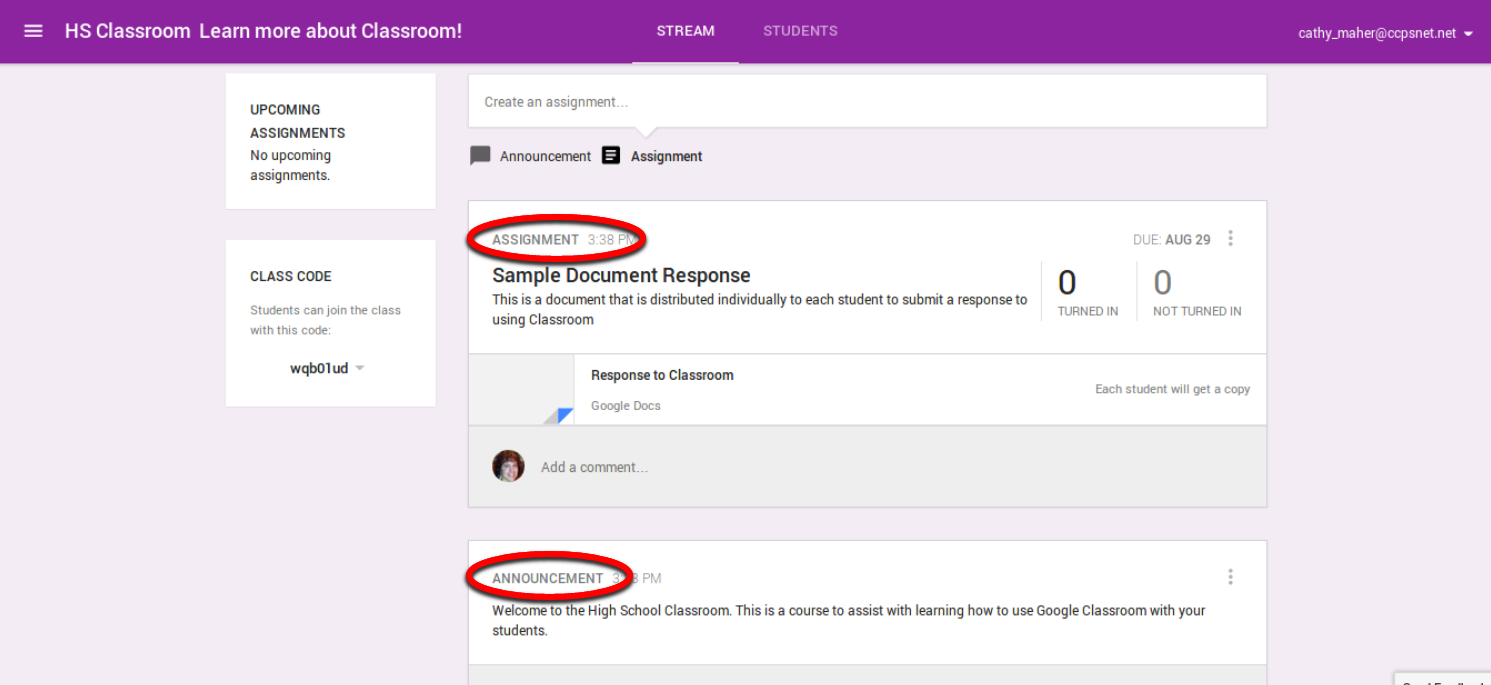
Task: Open the Sample Document Response three-dot menu
Action: [x=1230, y=239]
